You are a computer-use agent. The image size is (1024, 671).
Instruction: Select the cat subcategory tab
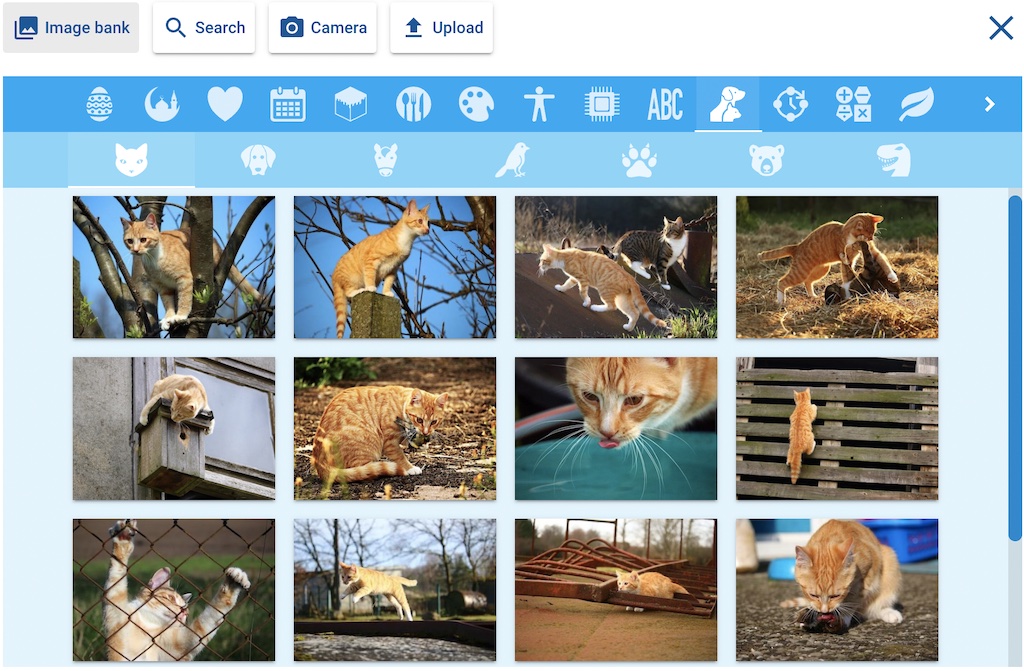131,160
